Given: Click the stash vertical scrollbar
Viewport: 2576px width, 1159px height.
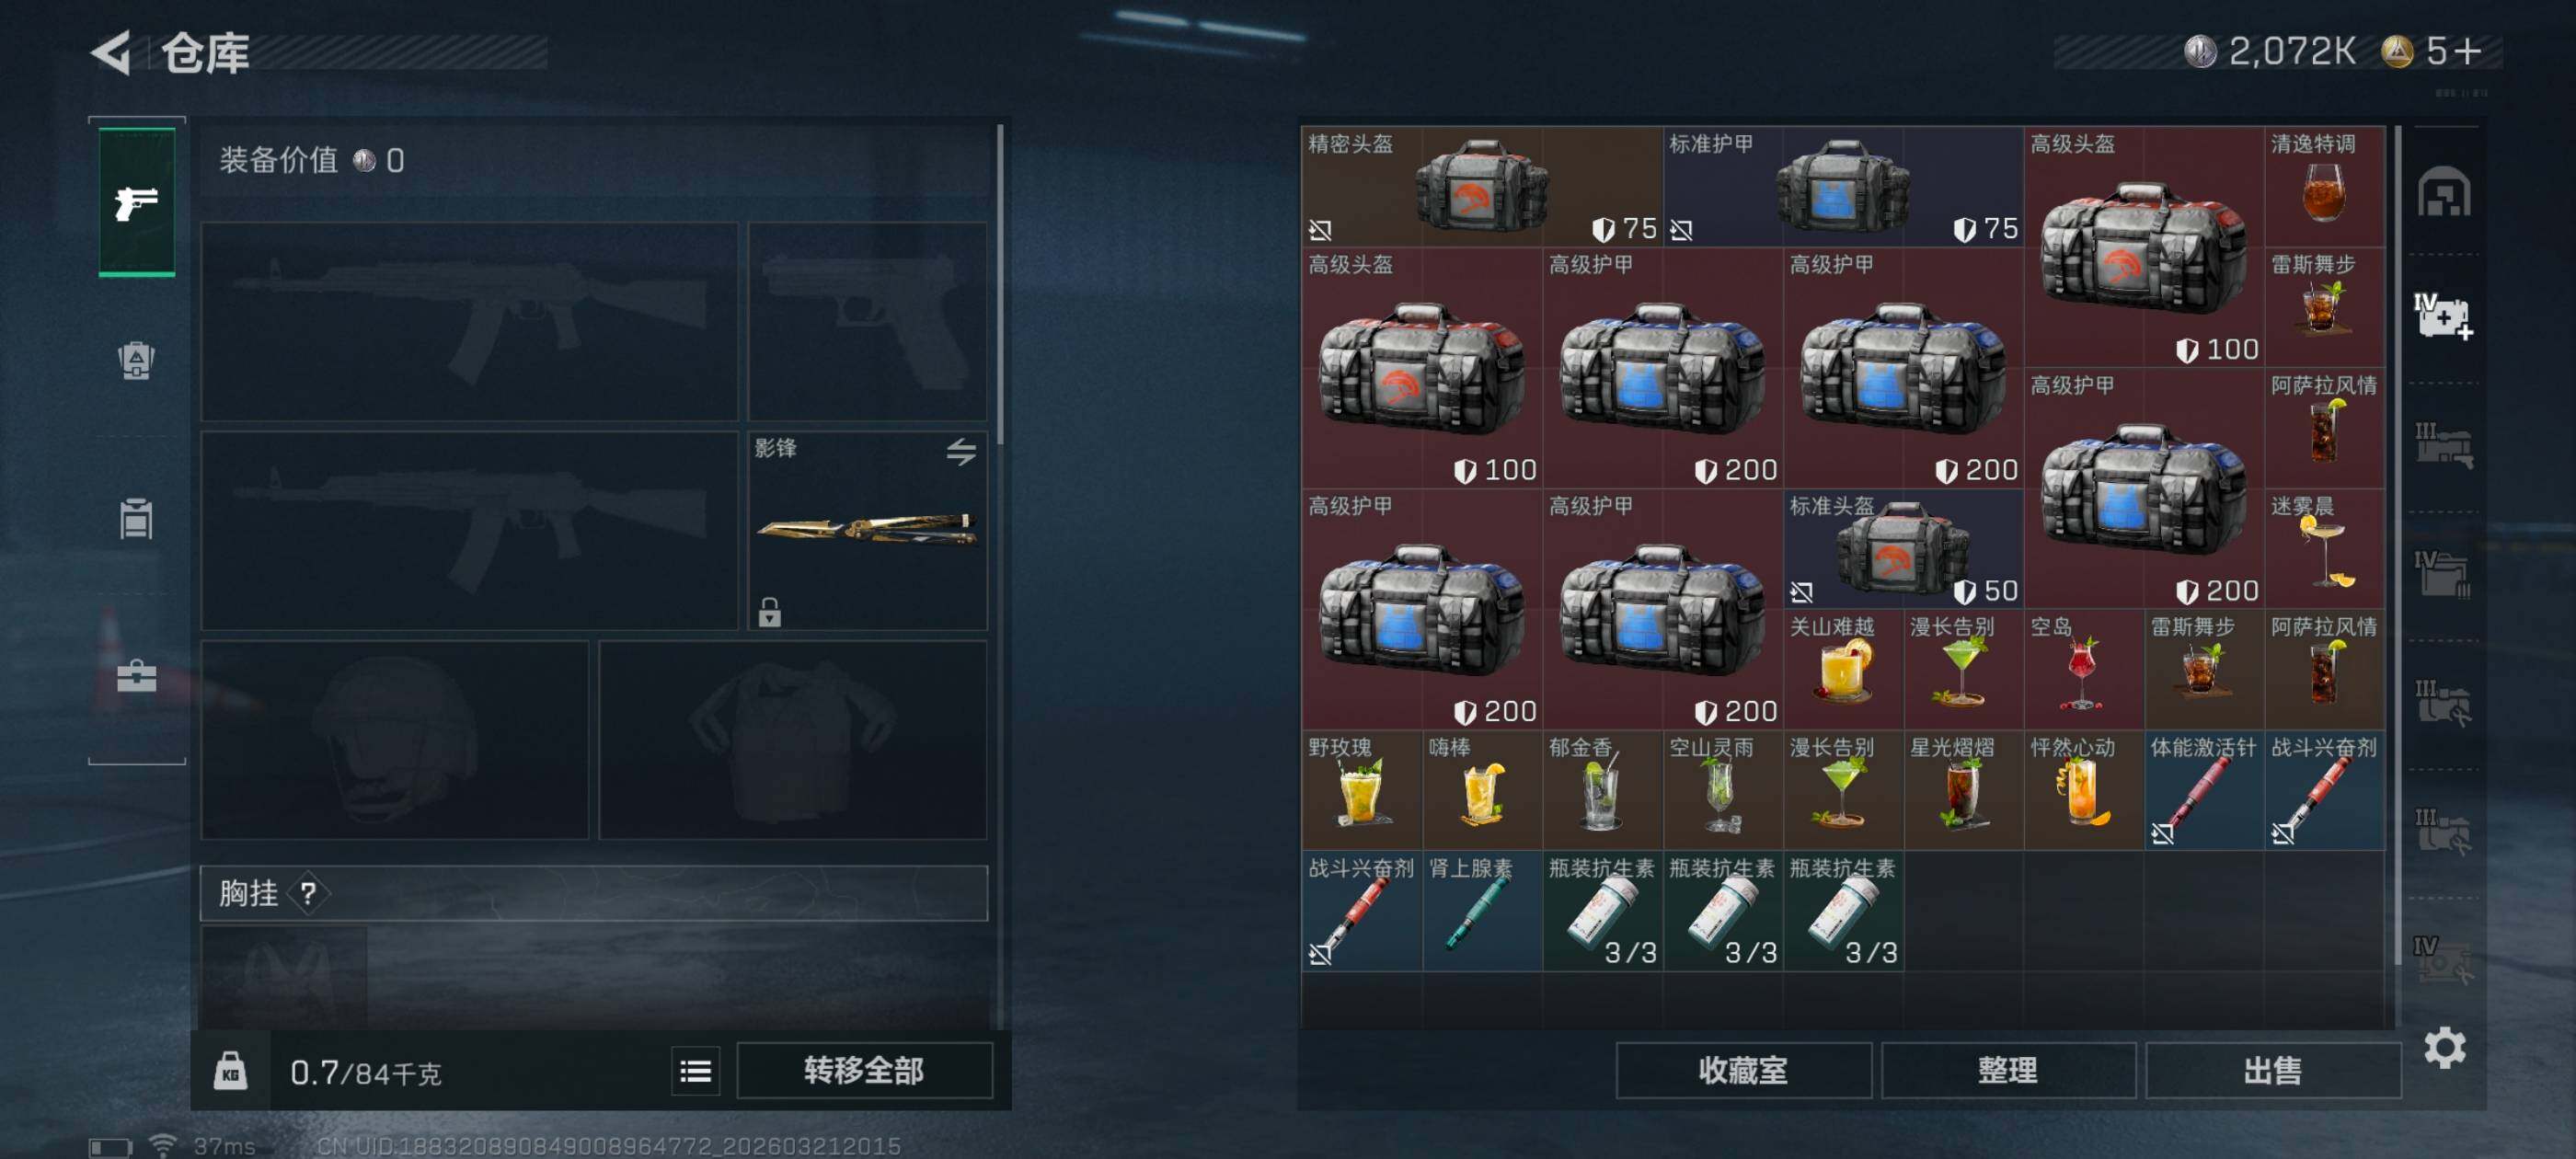Looking at the screenshot, I should pos(2398,545).
